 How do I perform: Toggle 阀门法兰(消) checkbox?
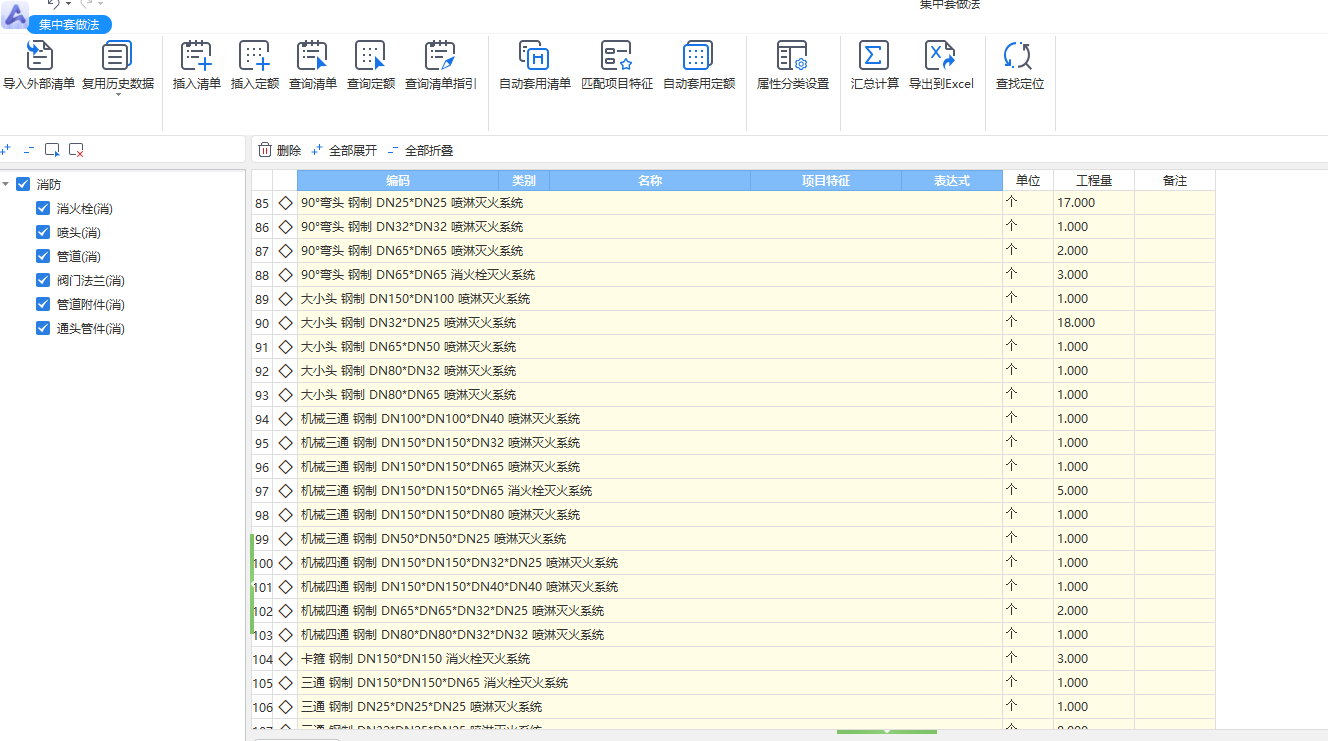pyautogui.click(x=43, y=280)
